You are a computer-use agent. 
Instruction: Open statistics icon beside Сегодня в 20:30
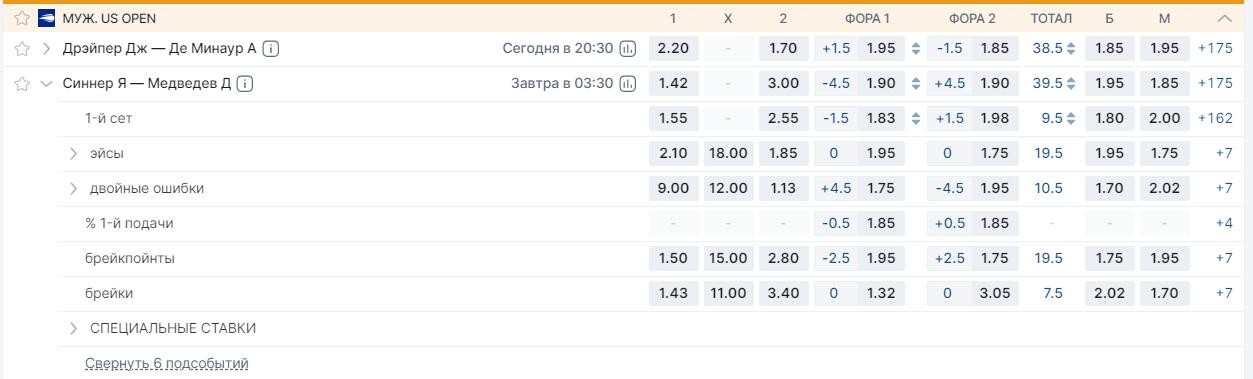click(x=628, y=48)
